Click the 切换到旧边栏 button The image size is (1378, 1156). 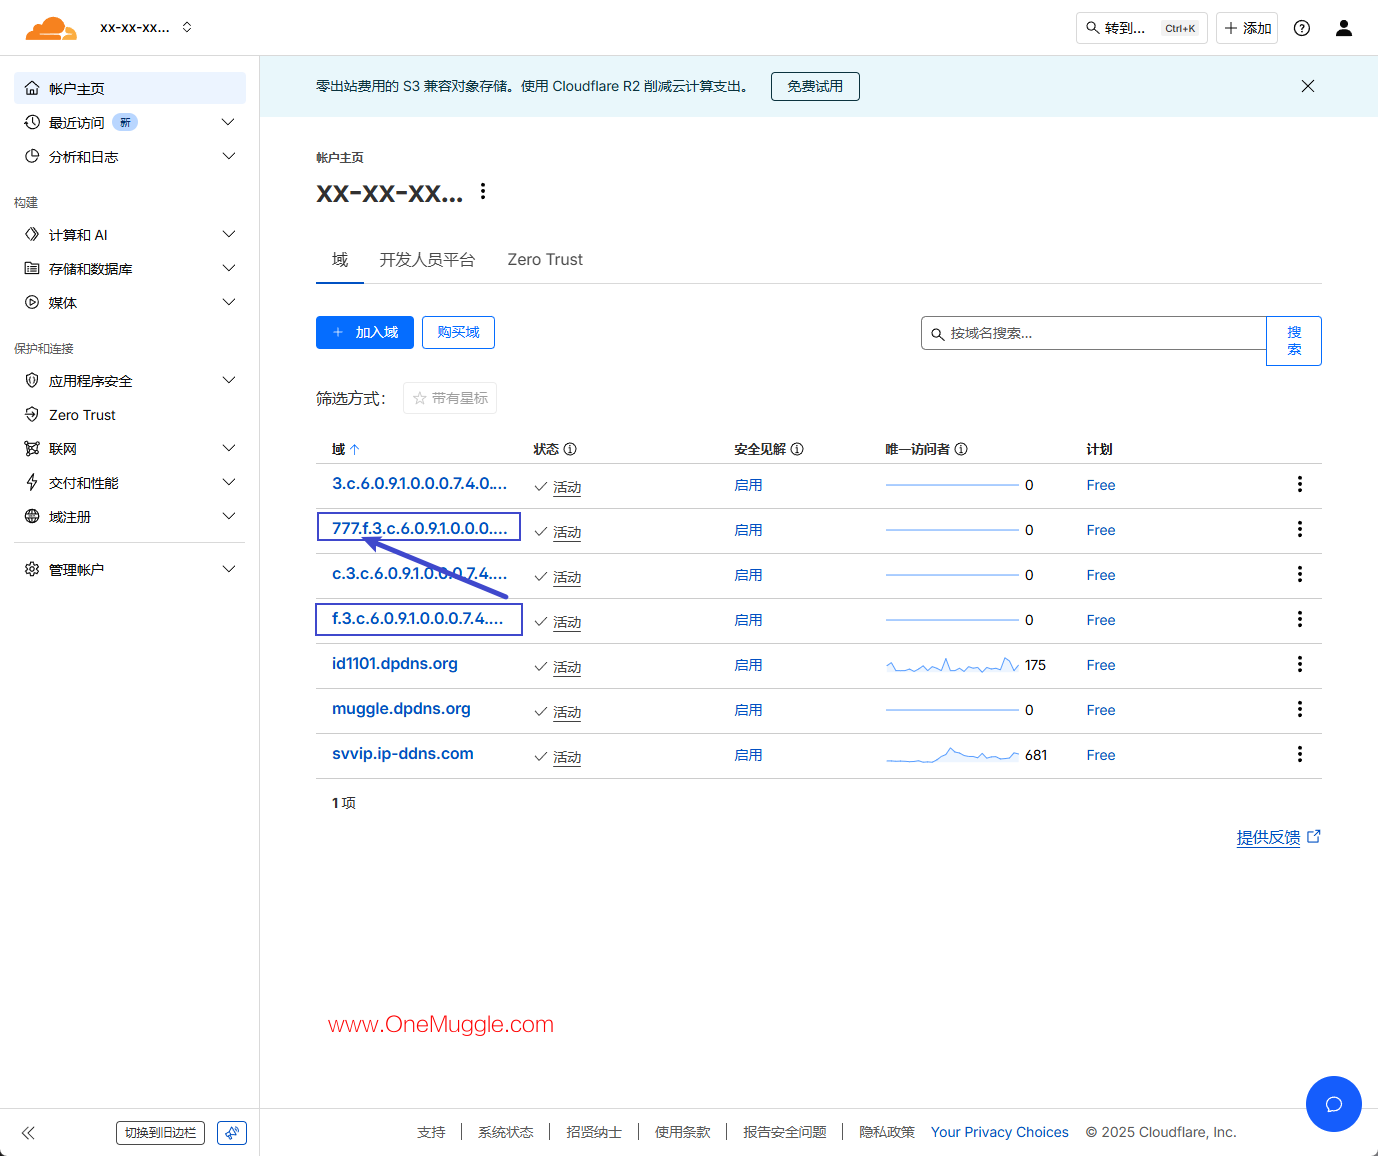click(160, 1133)
